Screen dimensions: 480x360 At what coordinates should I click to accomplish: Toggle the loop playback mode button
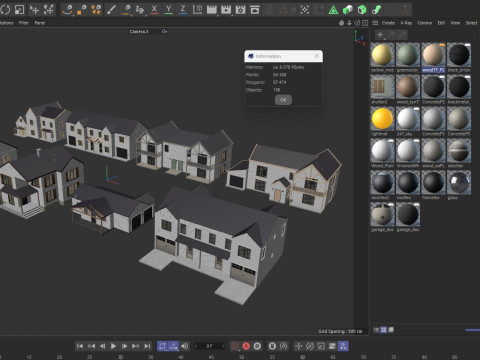point(162,346)
